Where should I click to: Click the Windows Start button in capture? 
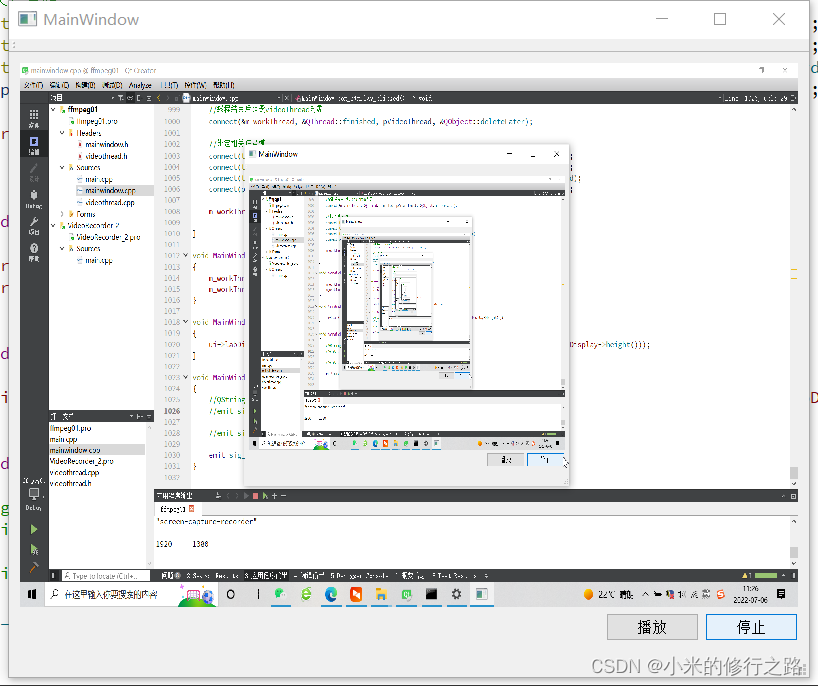pyautogui.click(x=32, y=594)
